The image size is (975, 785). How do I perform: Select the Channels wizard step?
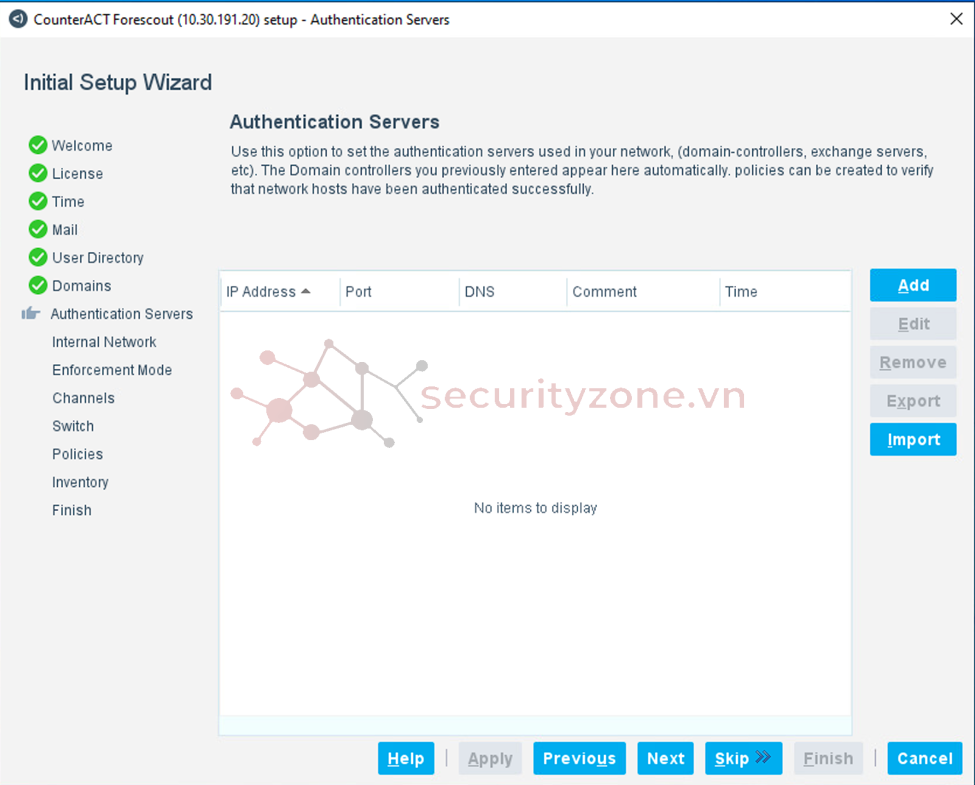click(83, 397)
